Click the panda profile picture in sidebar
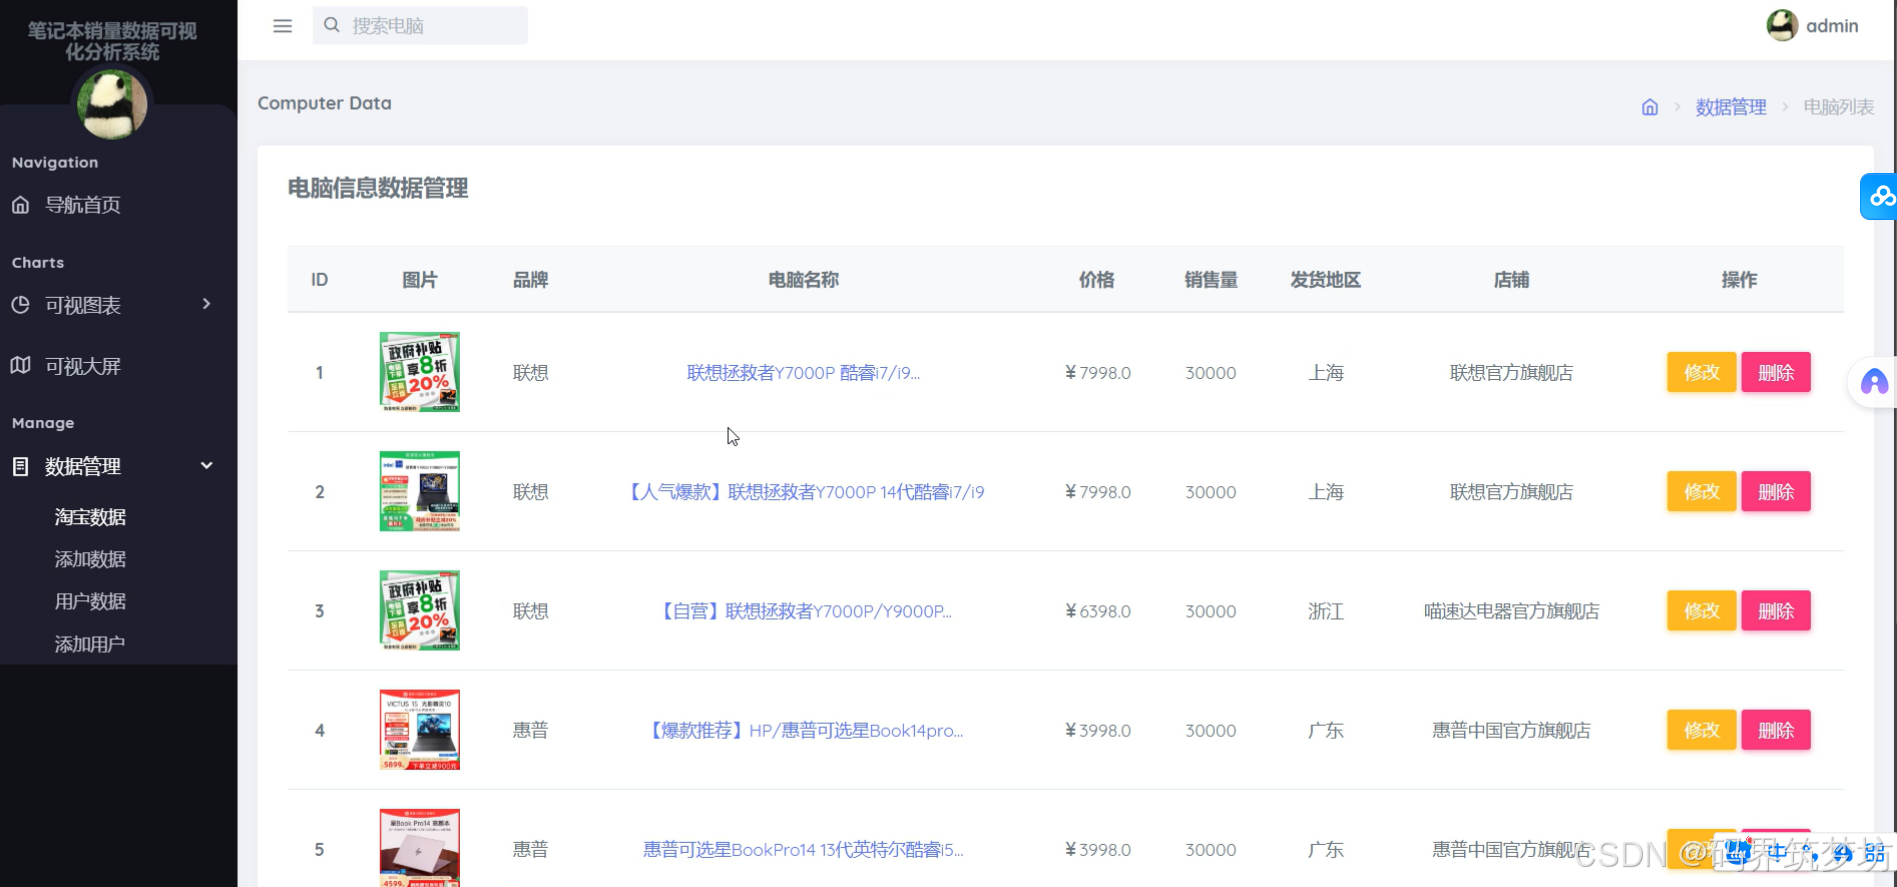The image size is (1897, 887). pyautogui.click(x=112, y=104)
